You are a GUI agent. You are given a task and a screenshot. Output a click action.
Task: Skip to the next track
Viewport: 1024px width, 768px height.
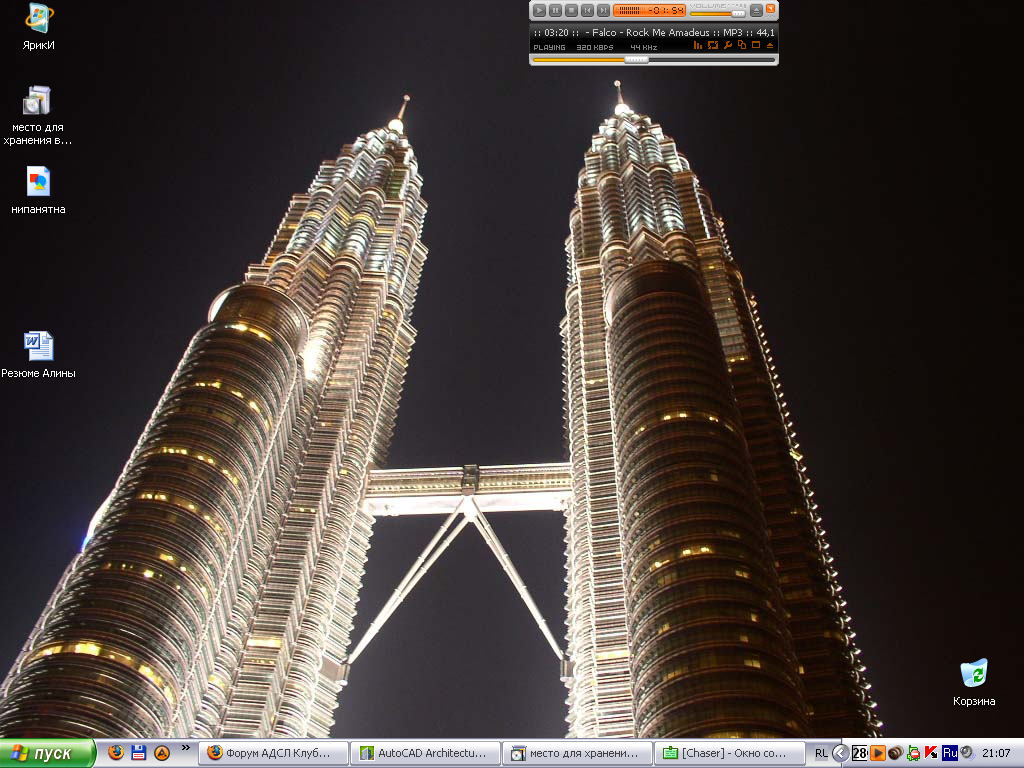tap(603, 10)
